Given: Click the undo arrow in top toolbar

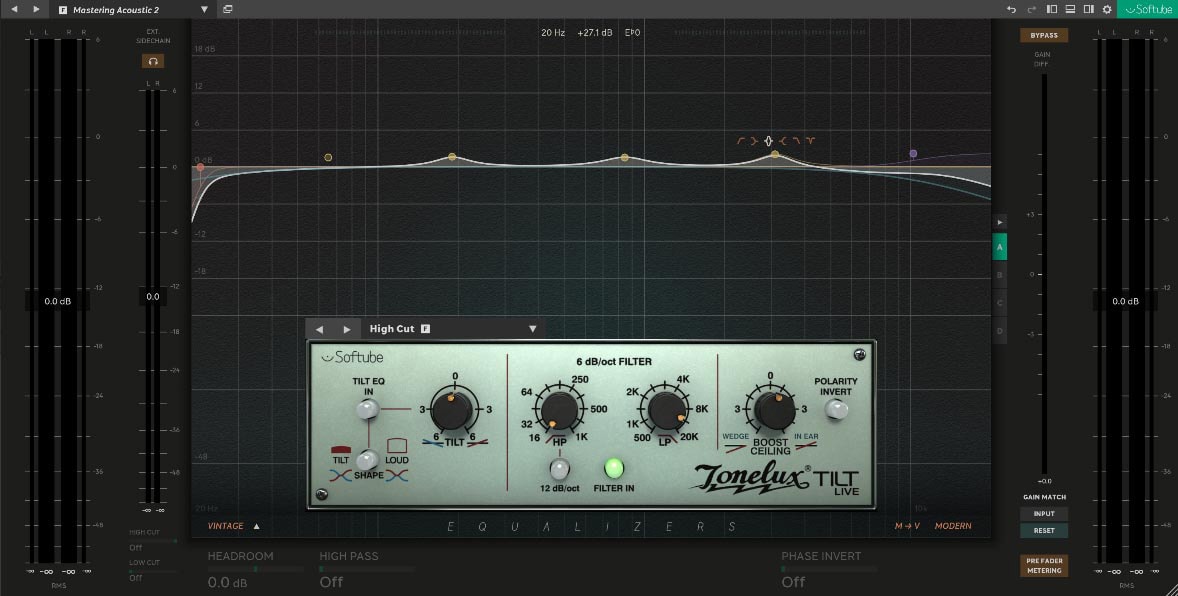Looking at the screenshot, I should pos(1012,9).
